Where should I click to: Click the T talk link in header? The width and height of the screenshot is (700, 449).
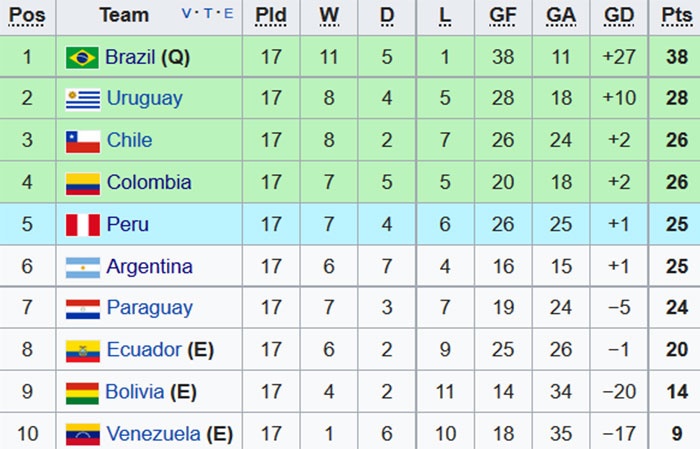coord(207,14)
